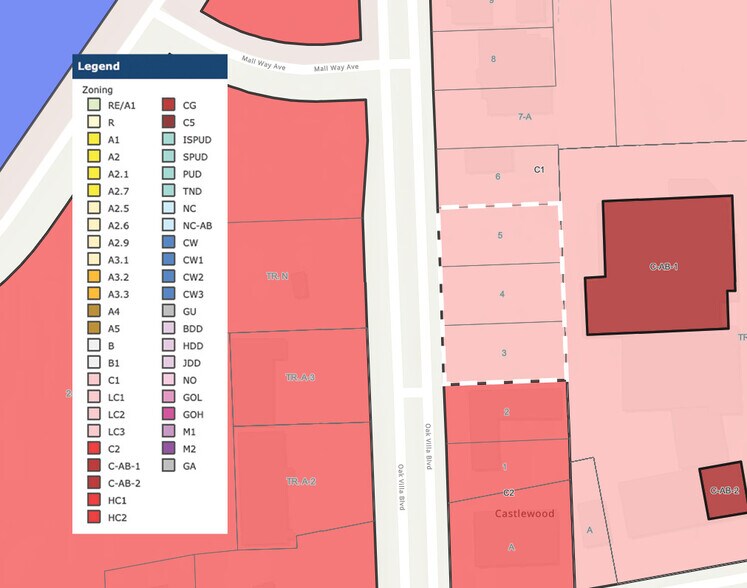
Task: Click the left Mall Way Ave street label
Action: (x=263, y=62)
